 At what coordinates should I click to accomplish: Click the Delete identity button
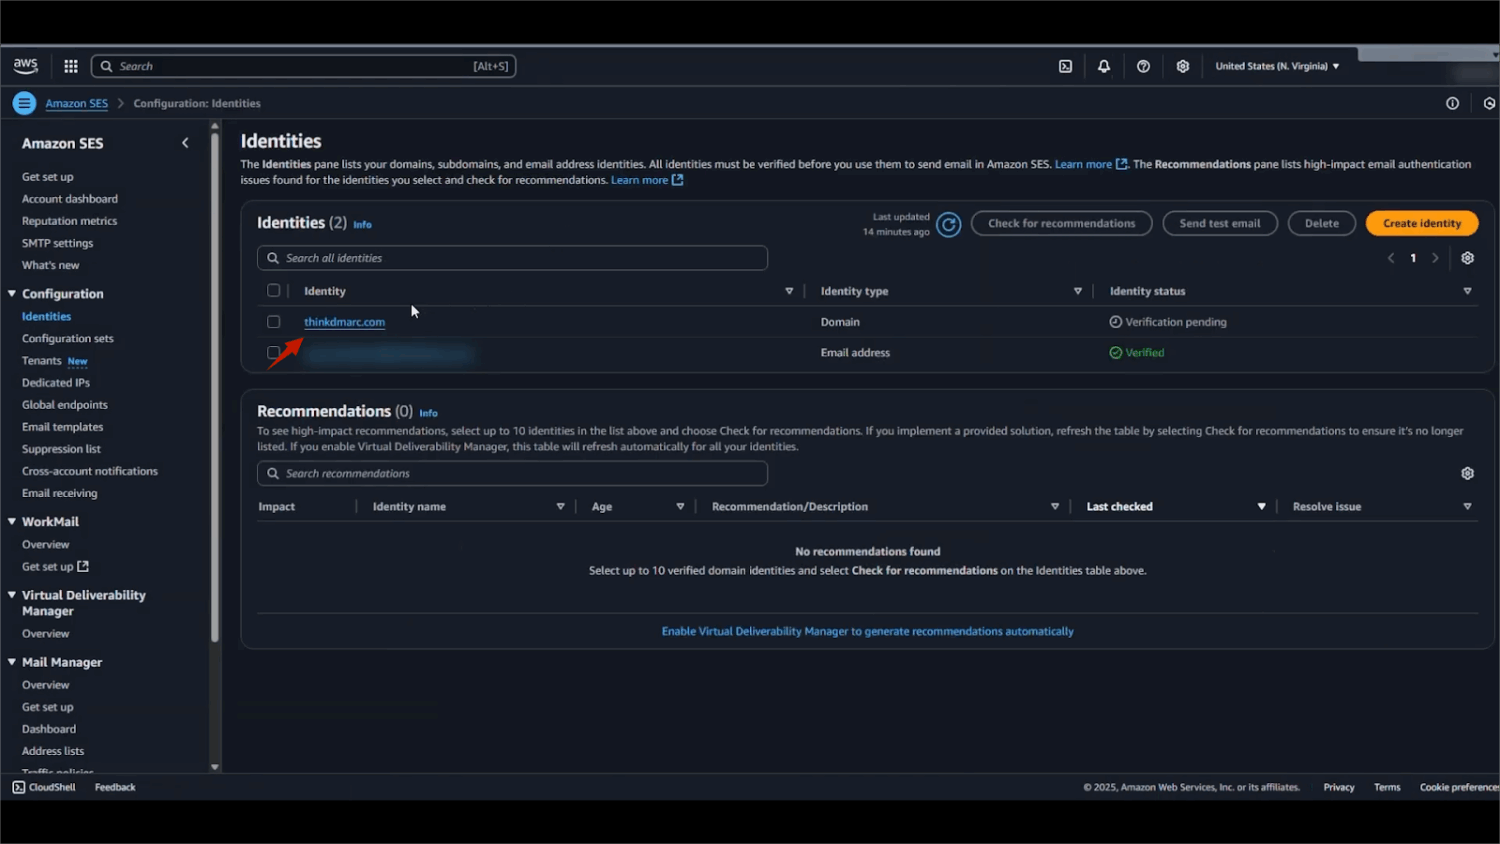point(1321,223)
